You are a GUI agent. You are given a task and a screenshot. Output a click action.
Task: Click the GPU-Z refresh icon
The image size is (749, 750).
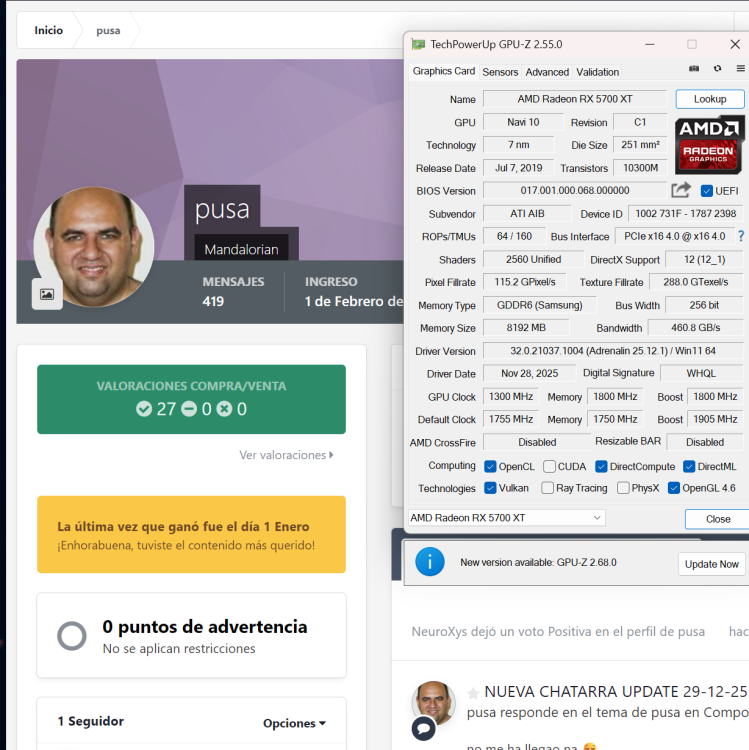click(717, 68)
